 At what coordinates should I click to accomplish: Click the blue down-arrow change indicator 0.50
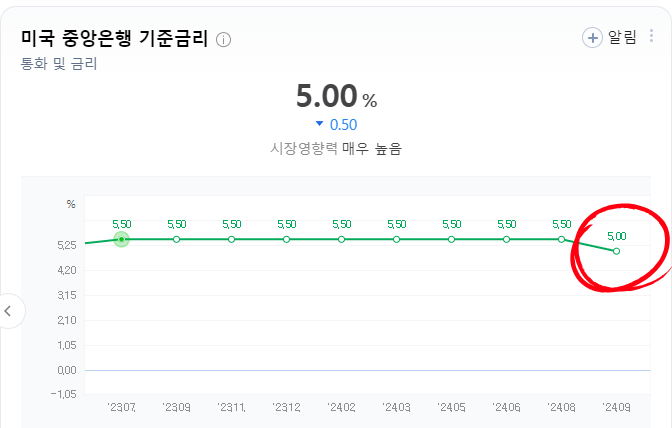click(x=336, y=125)
